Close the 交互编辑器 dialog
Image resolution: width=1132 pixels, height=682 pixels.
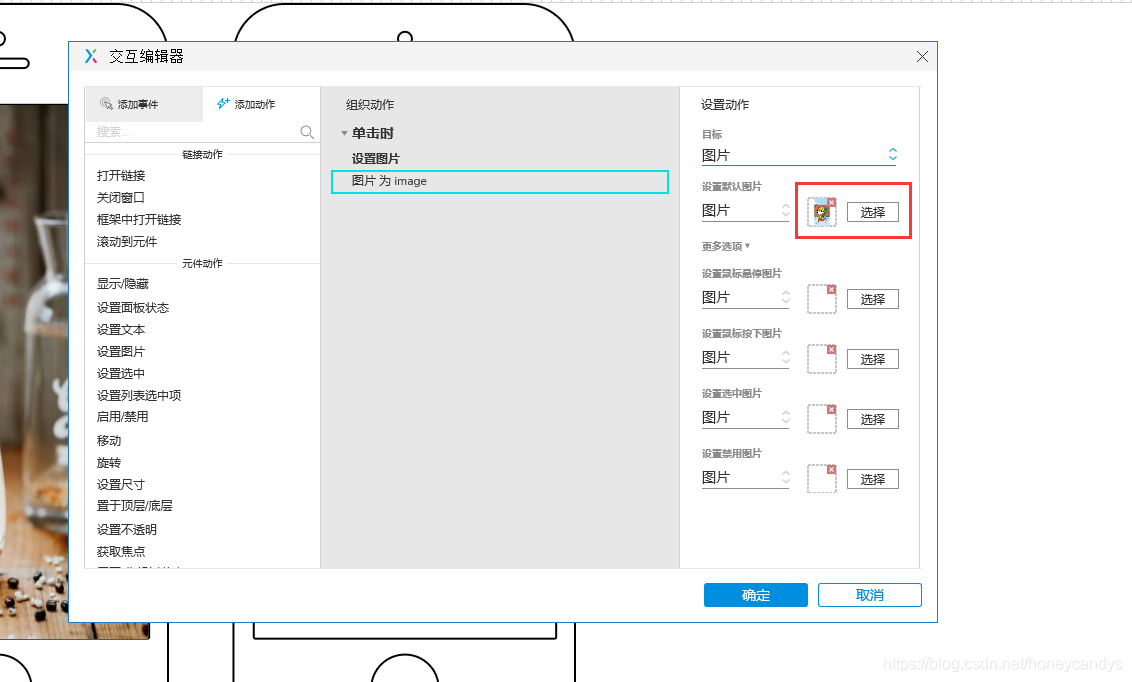(922, 56)
